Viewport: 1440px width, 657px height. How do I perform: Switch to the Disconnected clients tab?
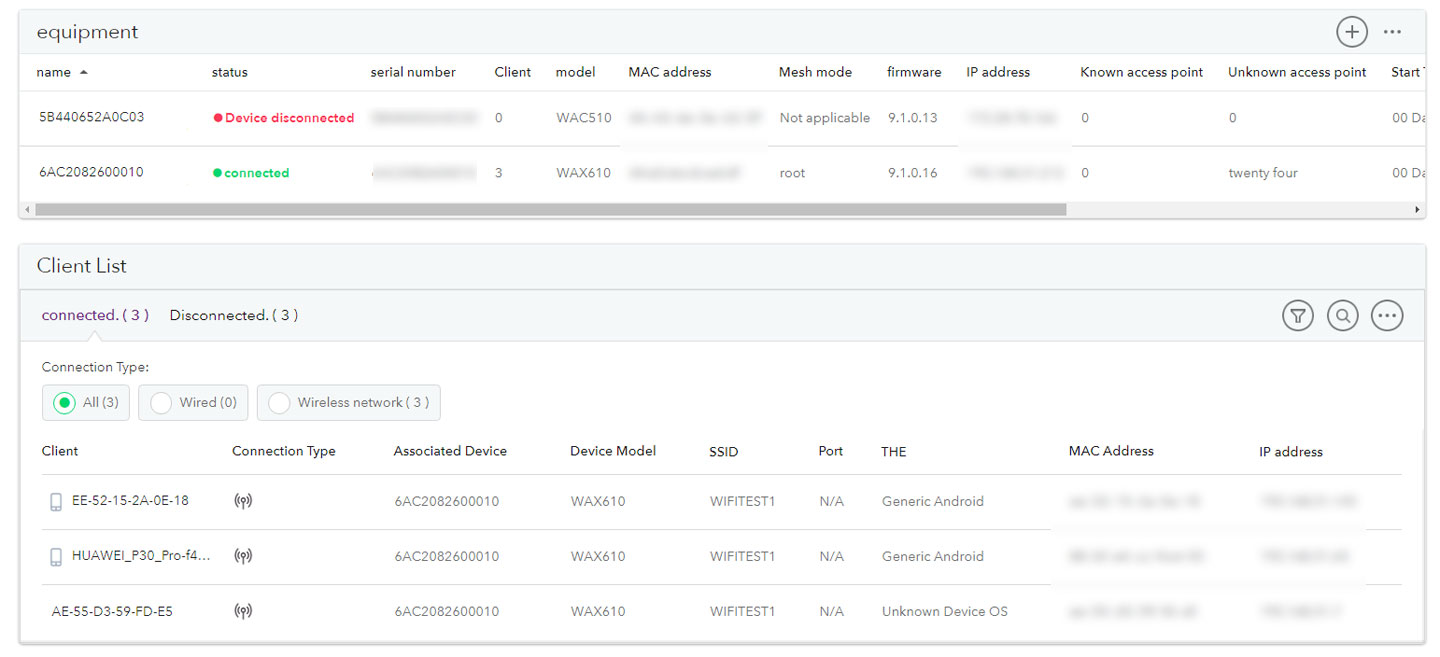(x=233, y=314)
